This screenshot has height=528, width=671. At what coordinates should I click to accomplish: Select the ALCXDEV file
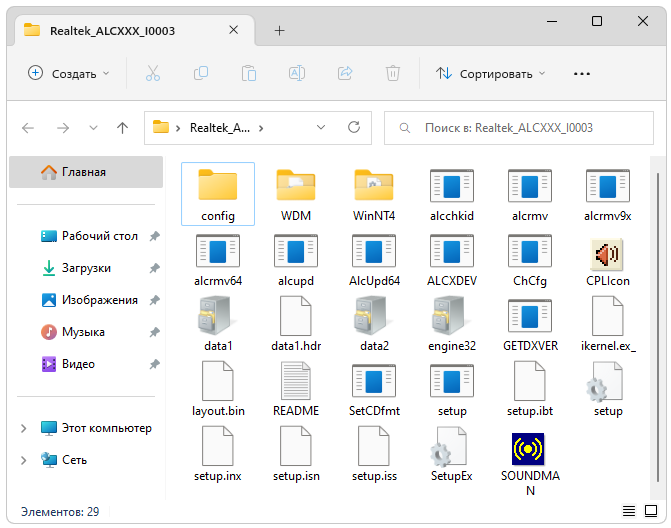[x=452, y=259]
